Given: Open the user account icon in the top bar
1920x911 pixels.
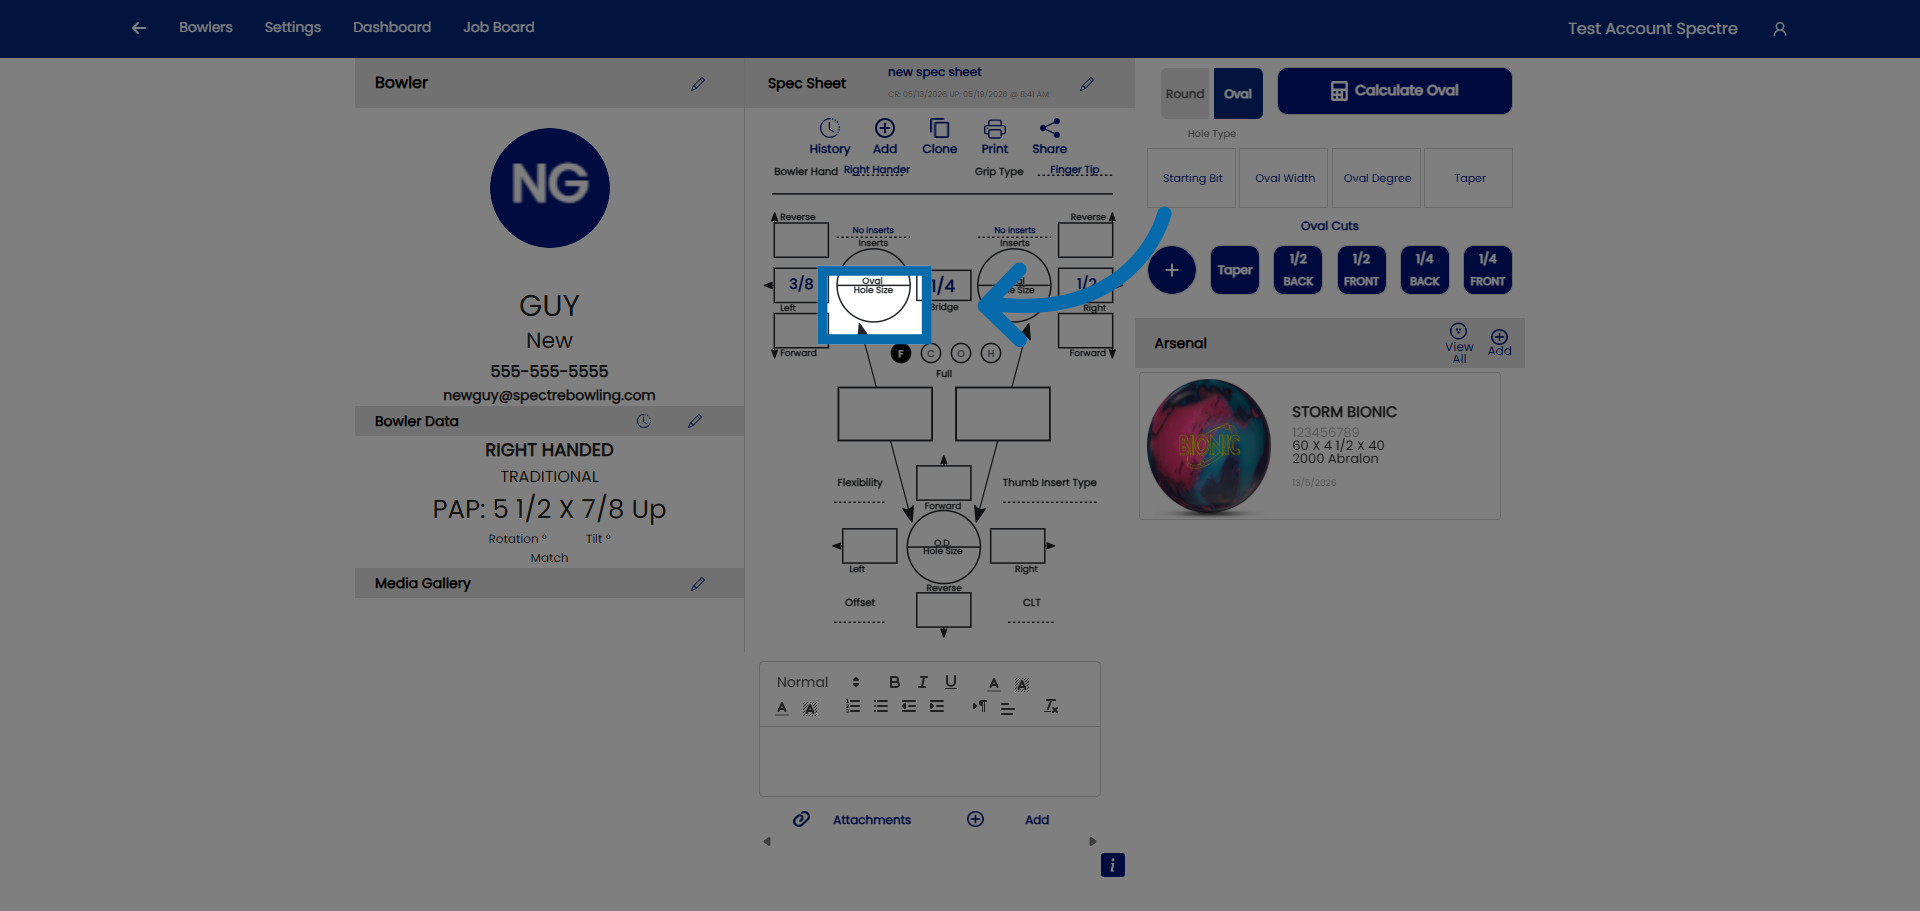Looking at the screenshot, I should [x=1780, y=29].
